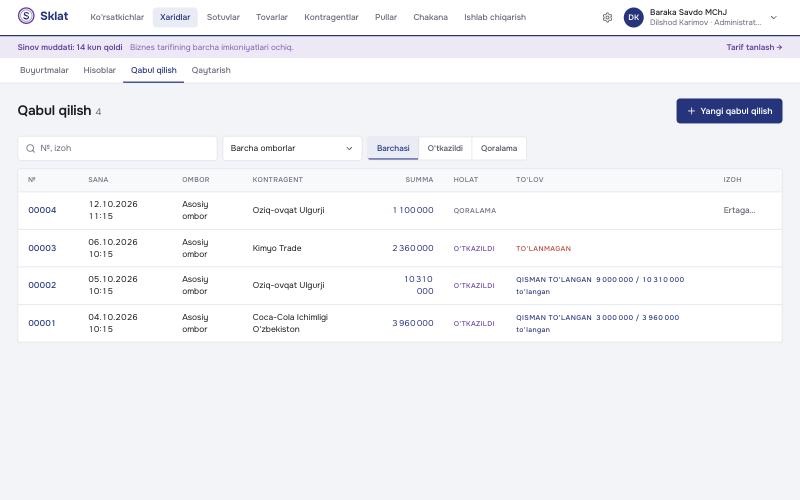The width and height of the screenshot is (800, 500).
Task: Open Kontragentlar in the navigation
Action: click(x=331, y=17)
